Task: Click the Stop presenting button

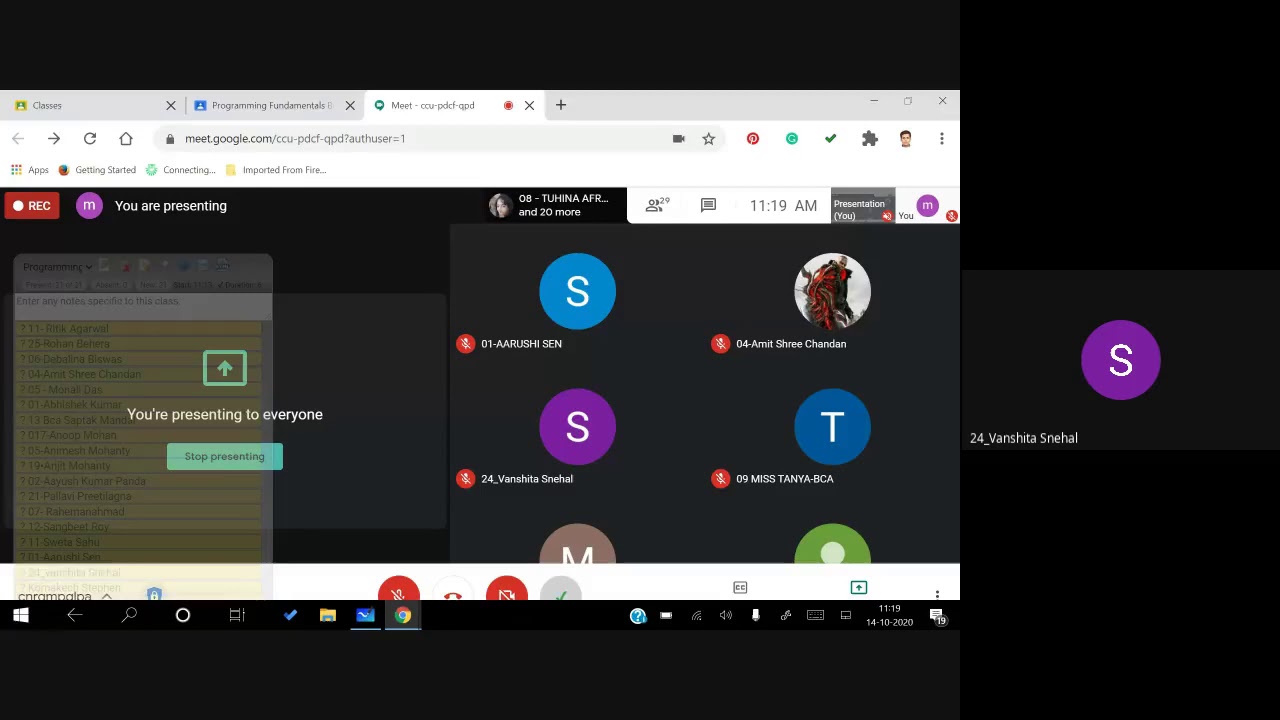Action: [x=225, y=456]
